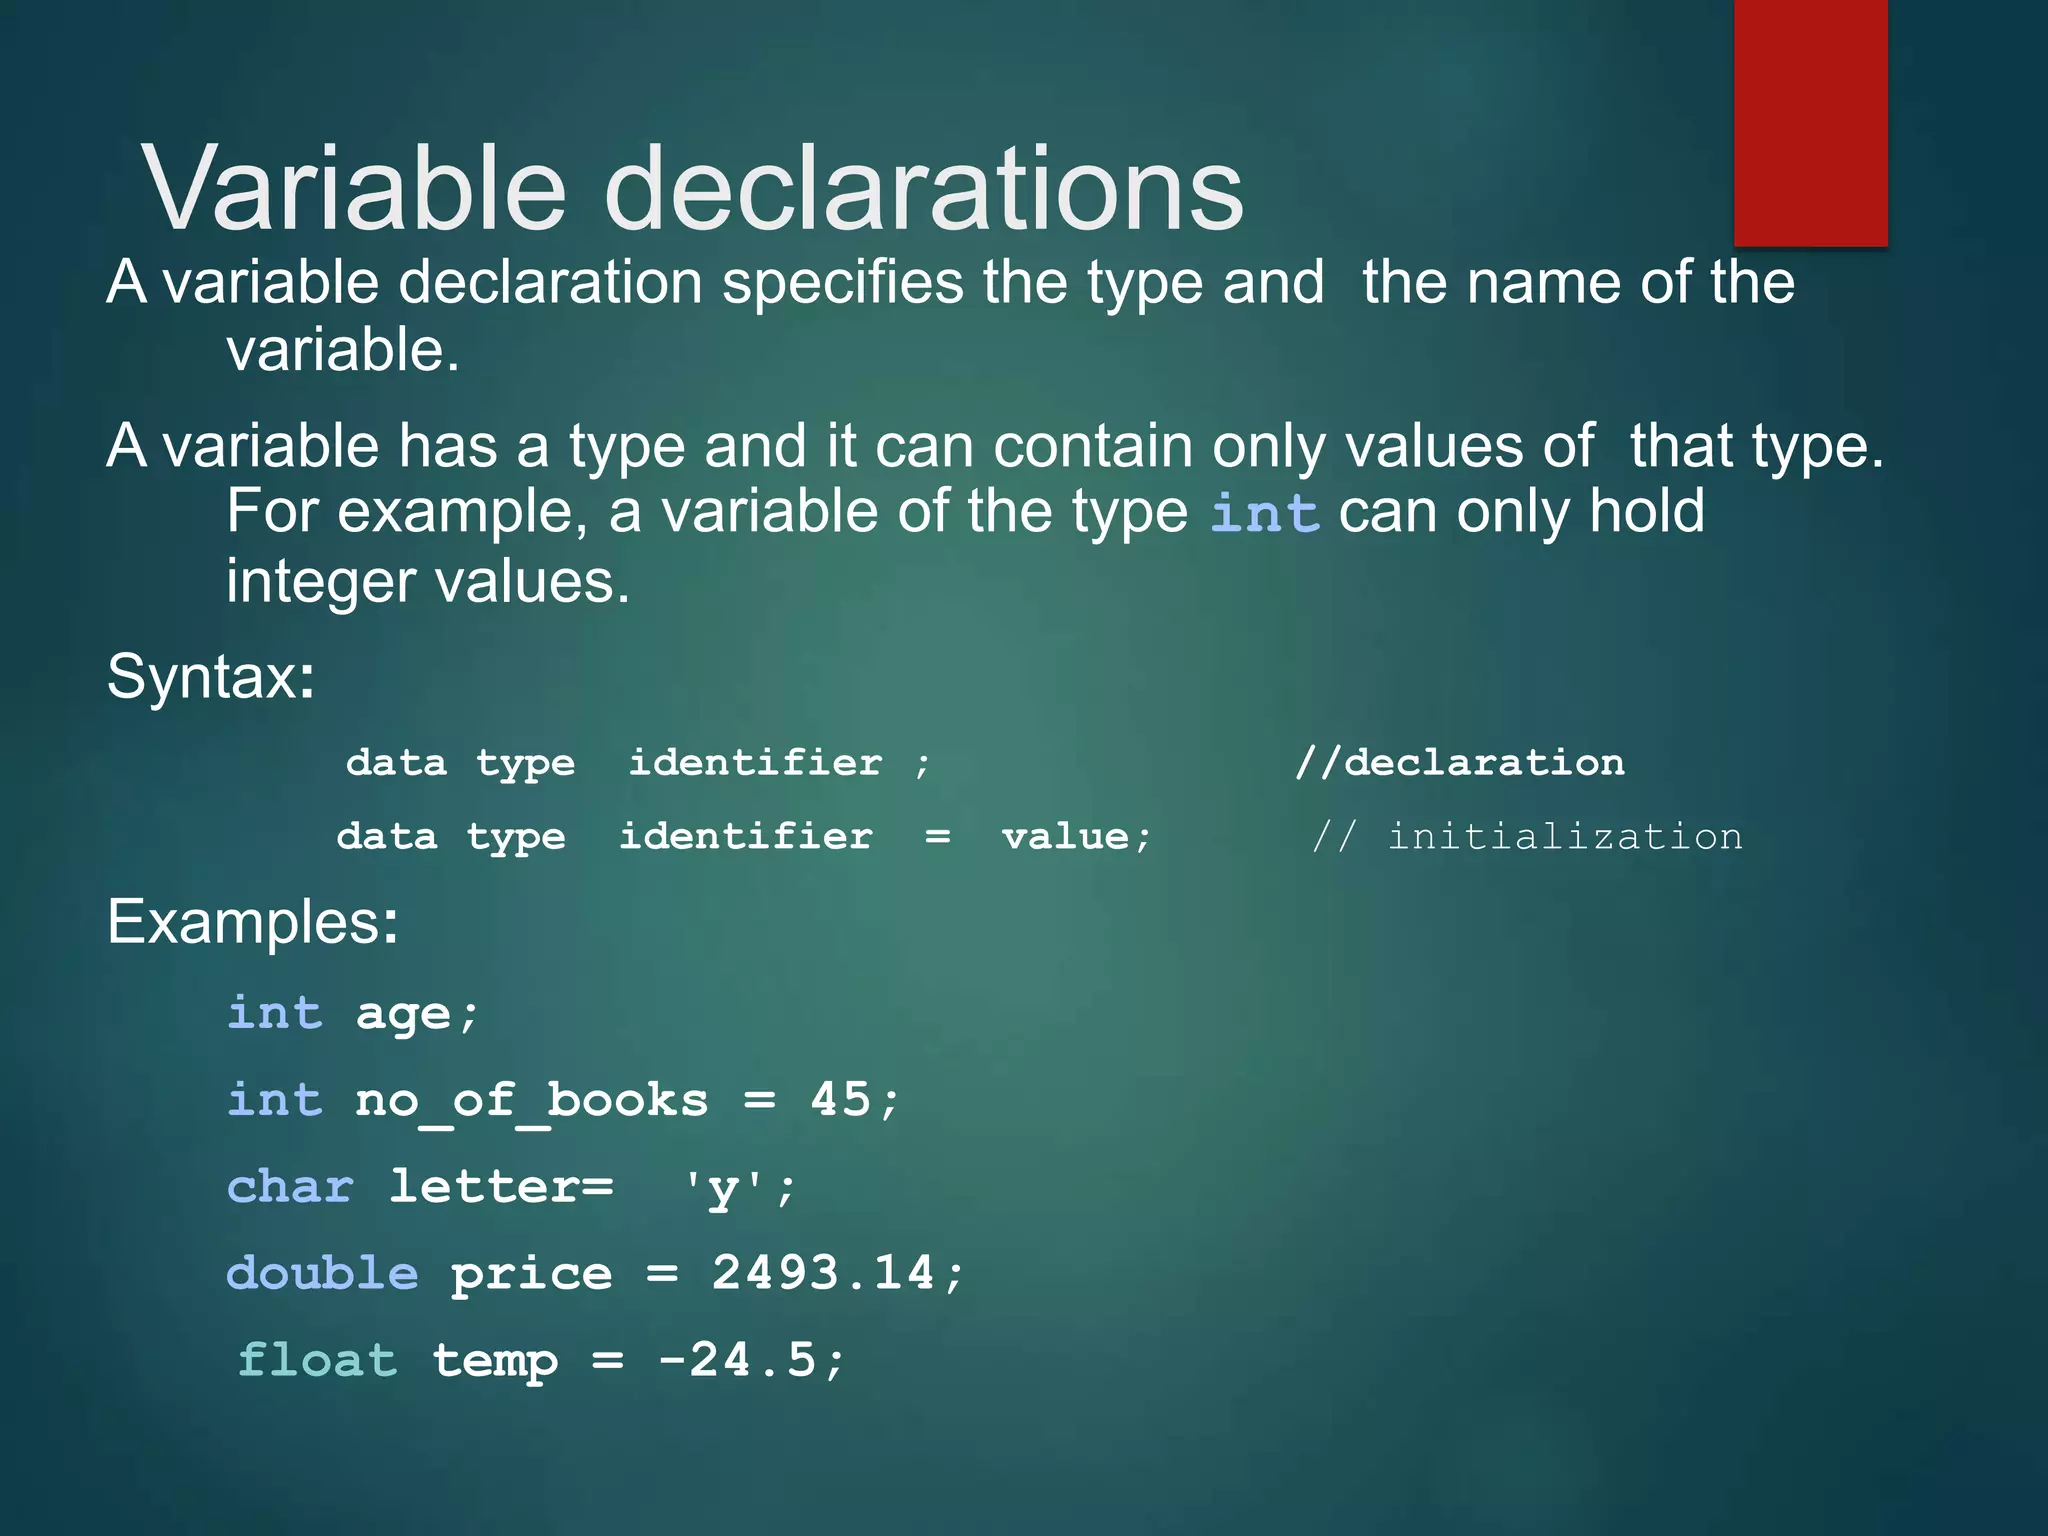Click the 'char' keyword
2048x1536 pixels.
(290, 1187)
